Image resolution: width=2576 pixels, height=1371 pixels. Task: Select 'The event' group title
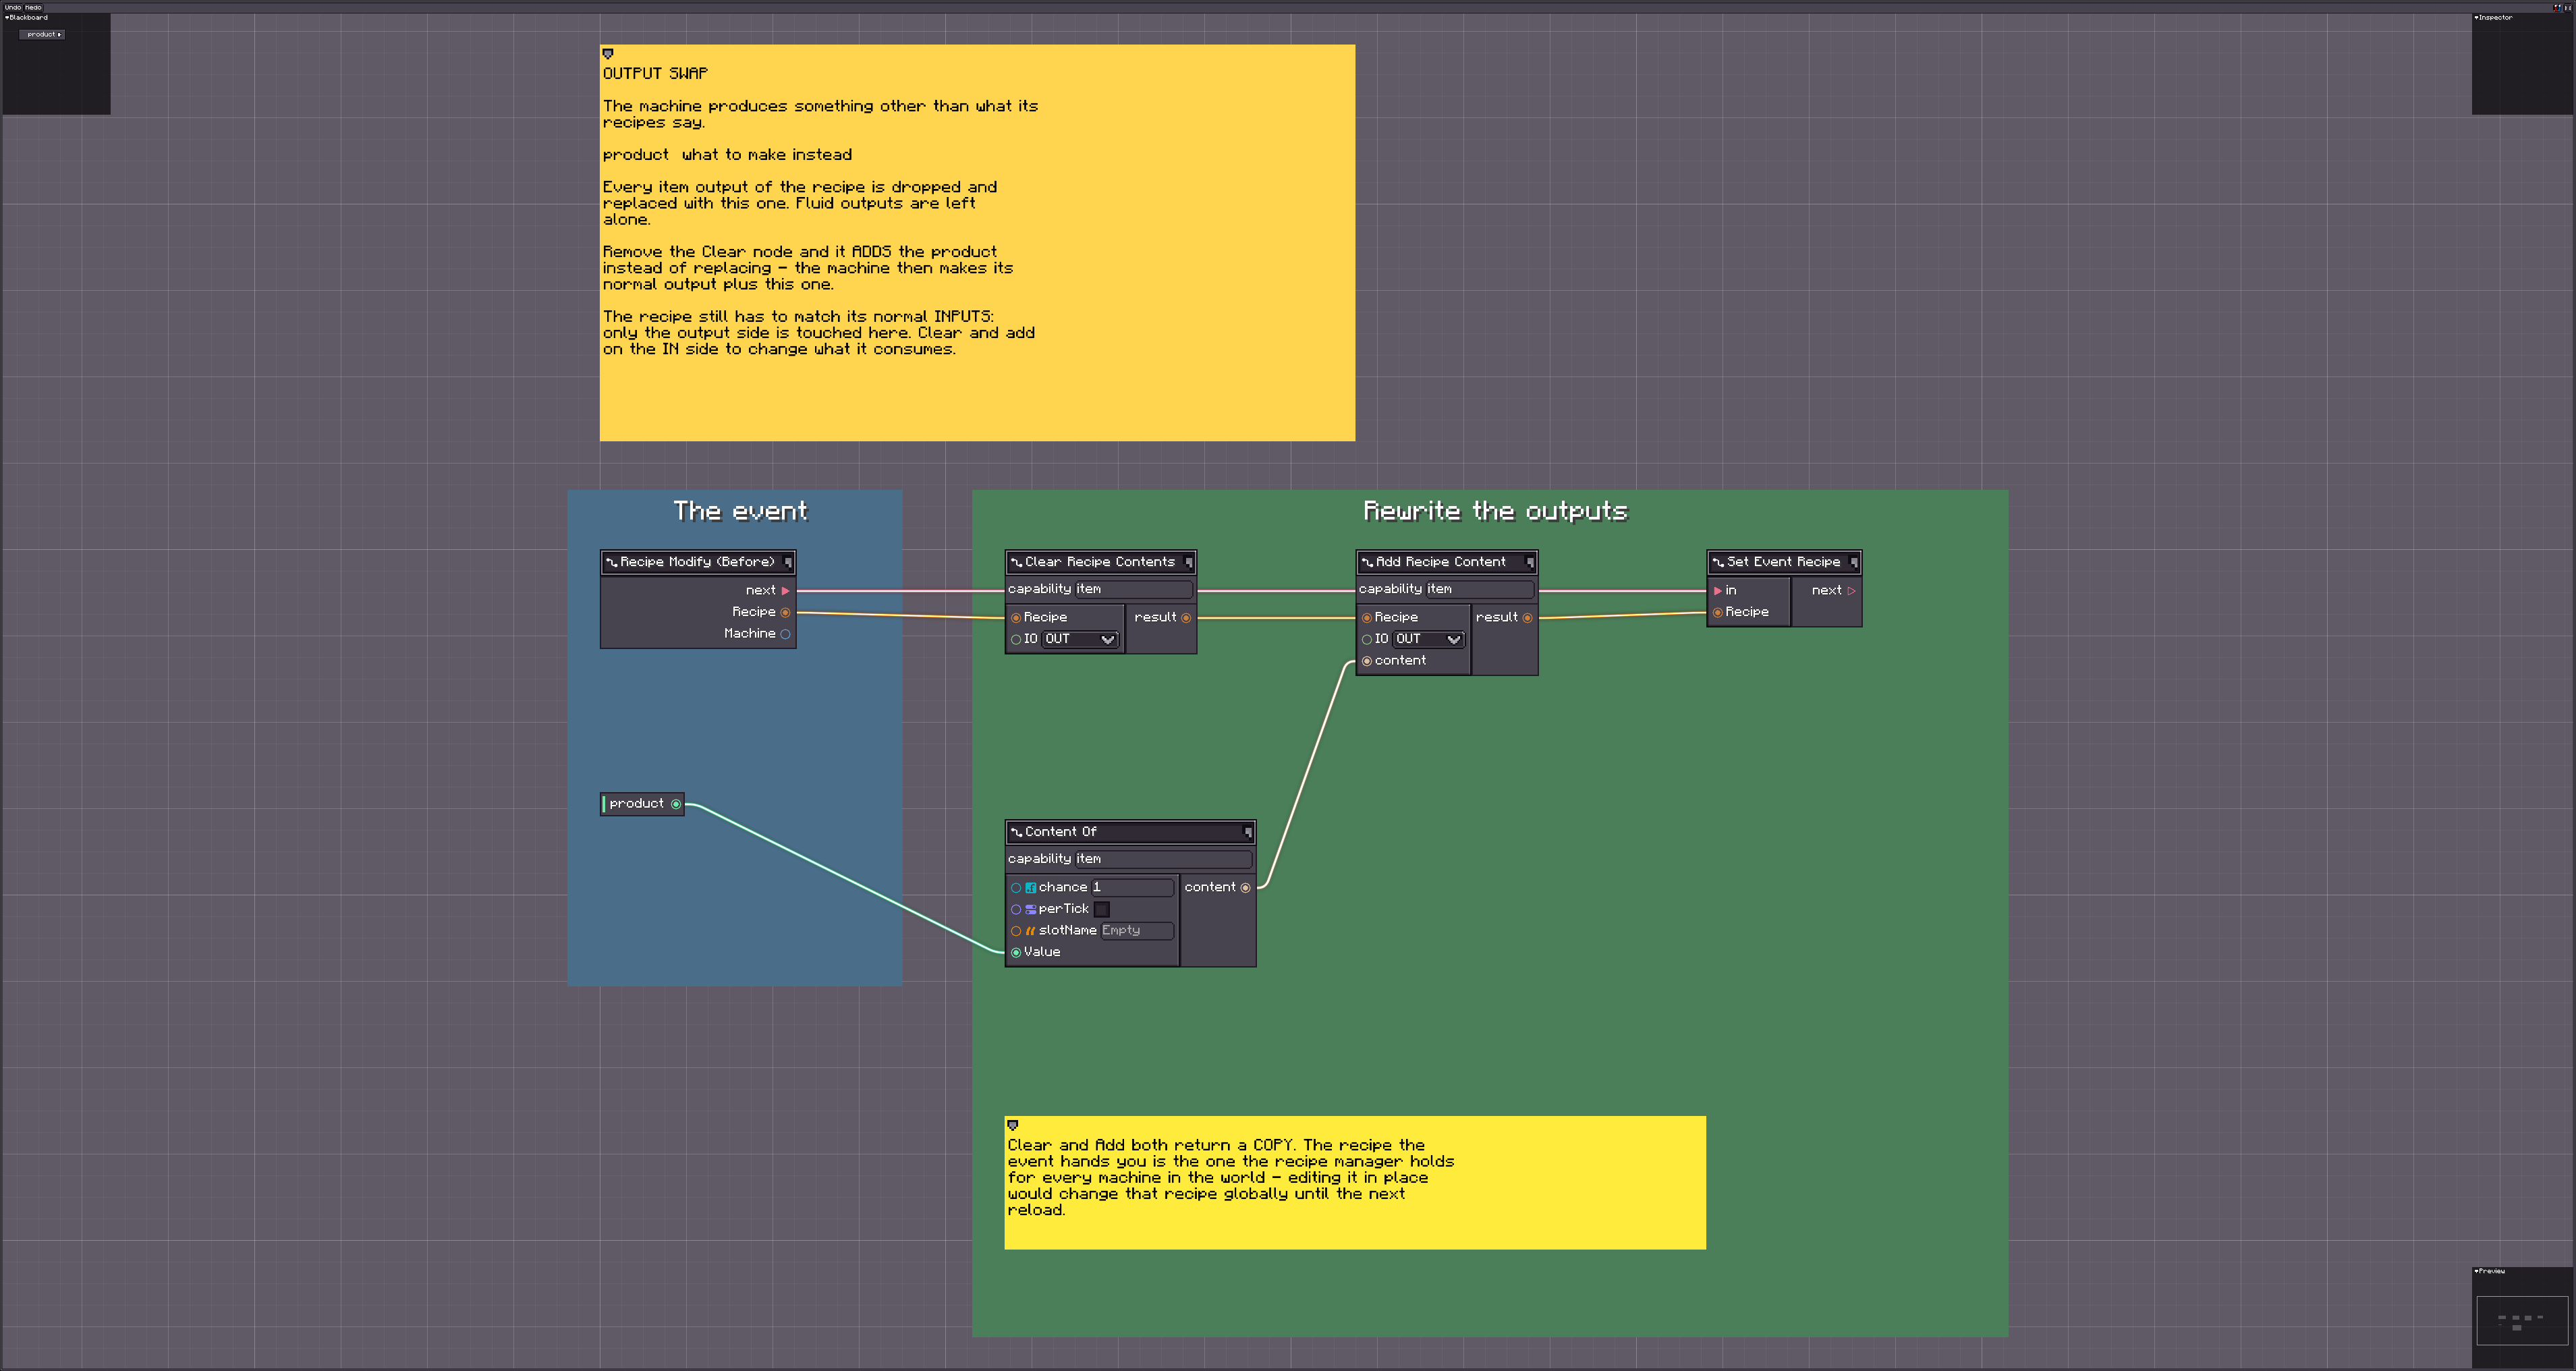point(740,512)
